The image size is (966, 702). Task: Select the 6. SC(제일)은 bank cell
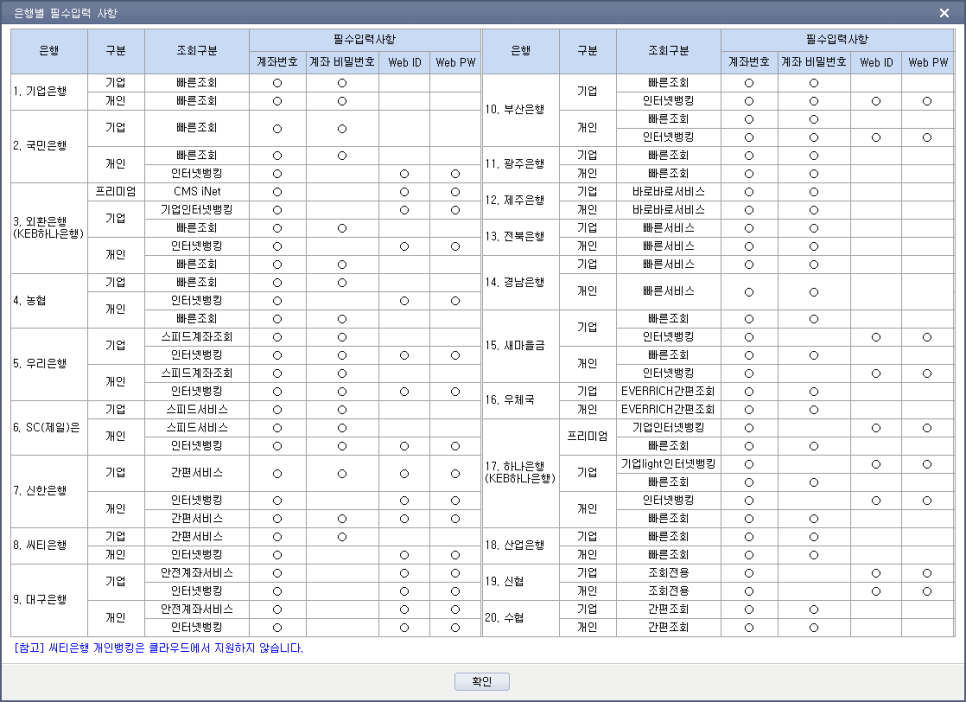tap(49, 428)
